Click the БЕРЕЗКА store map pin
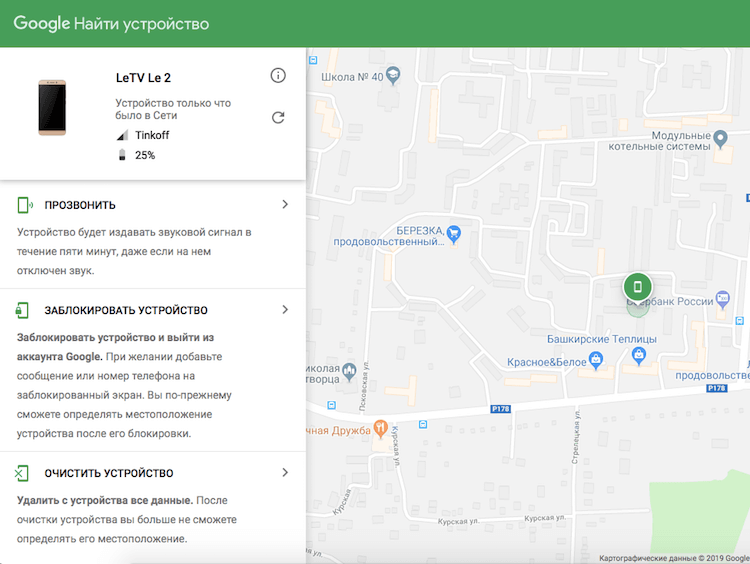 [454, 234]
